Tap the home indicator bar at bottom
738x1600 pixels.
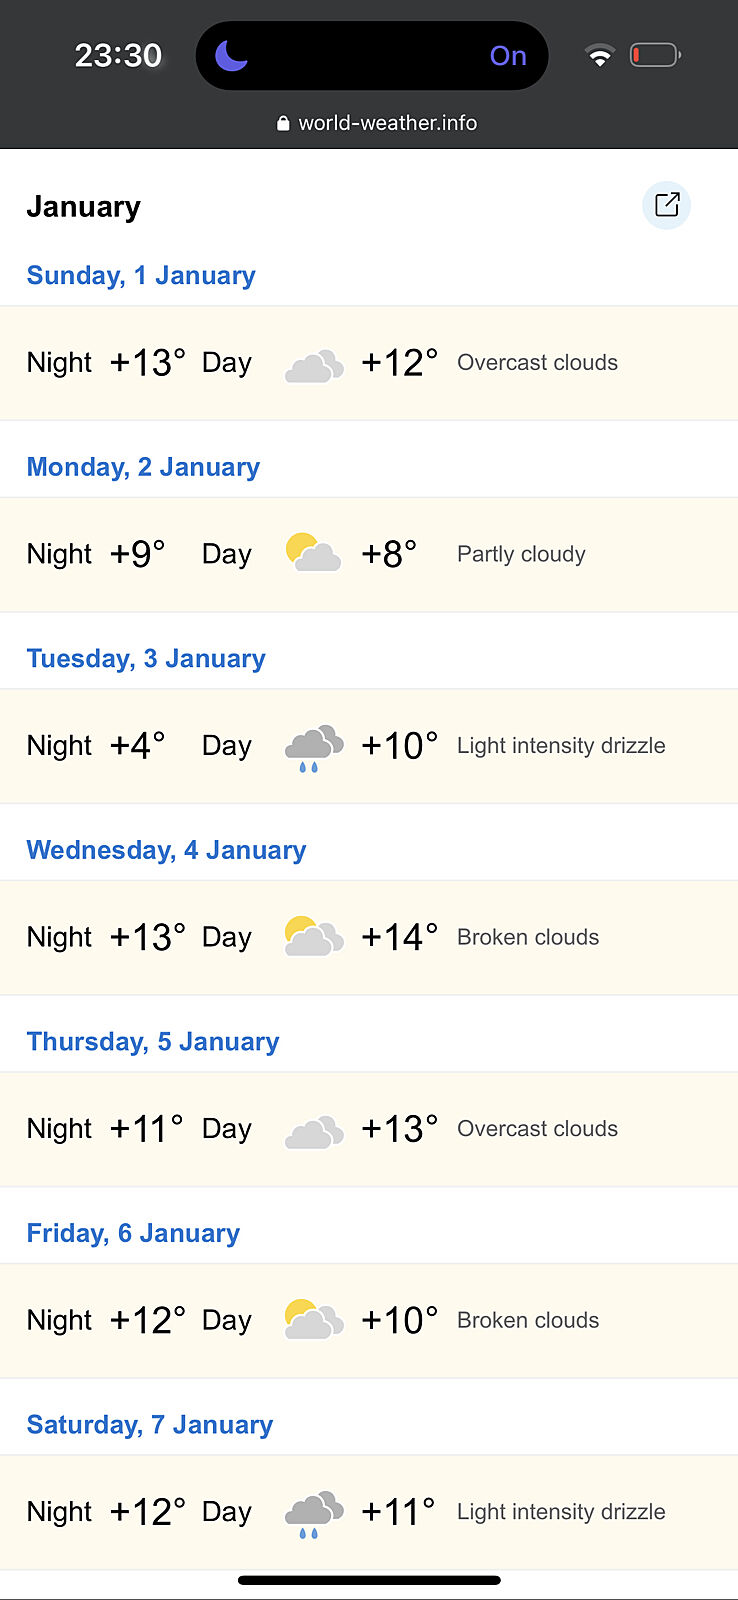click(x=369, y=1580)
